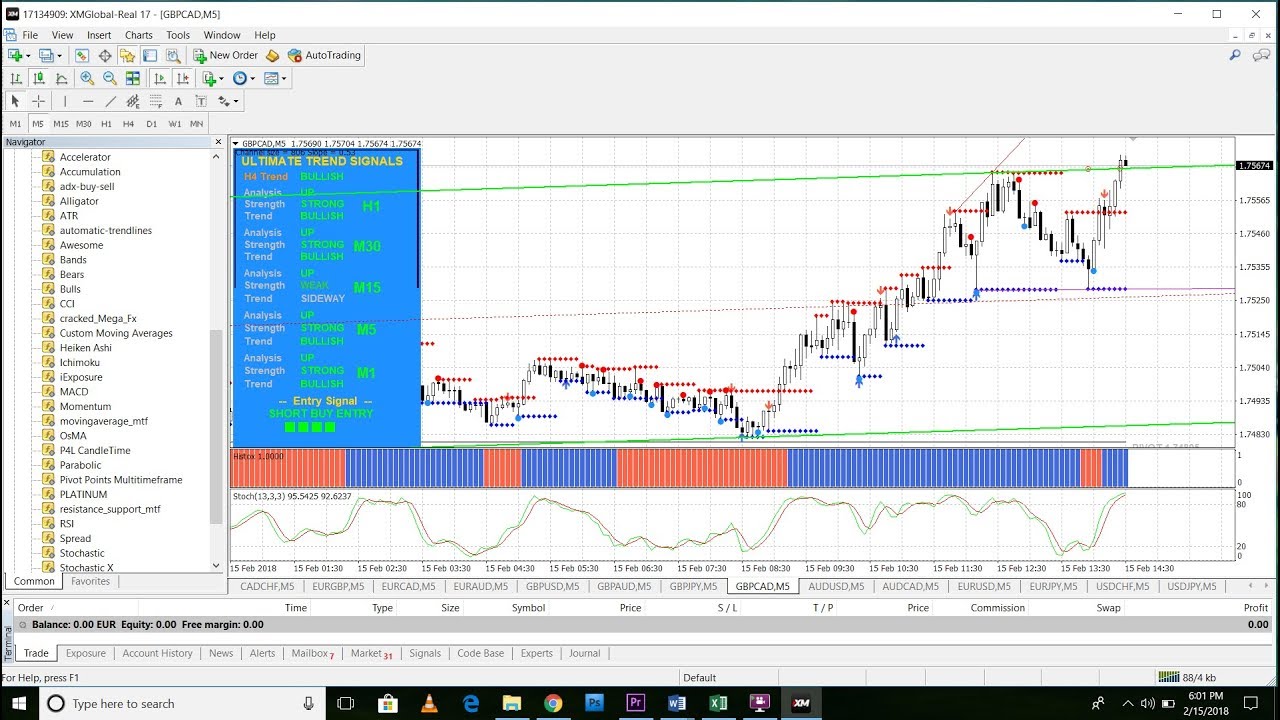This screenshot has height=720, width=1280.
Task: Click the Windows search box
Action: [x=180, y=704]
